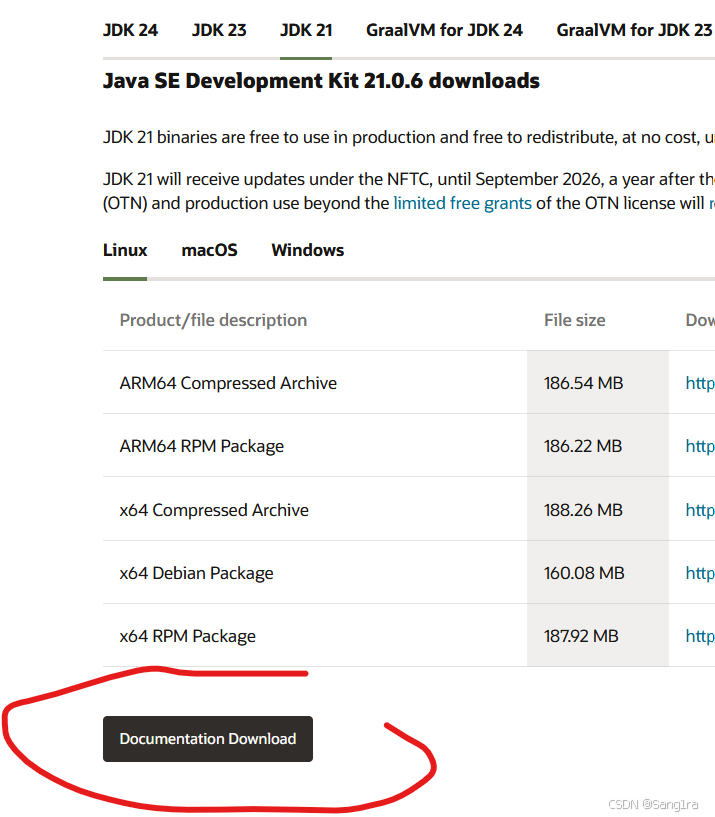This screenshot has height=817, width=715.
Task: Click the File size column header
Action: click(575, 320)
